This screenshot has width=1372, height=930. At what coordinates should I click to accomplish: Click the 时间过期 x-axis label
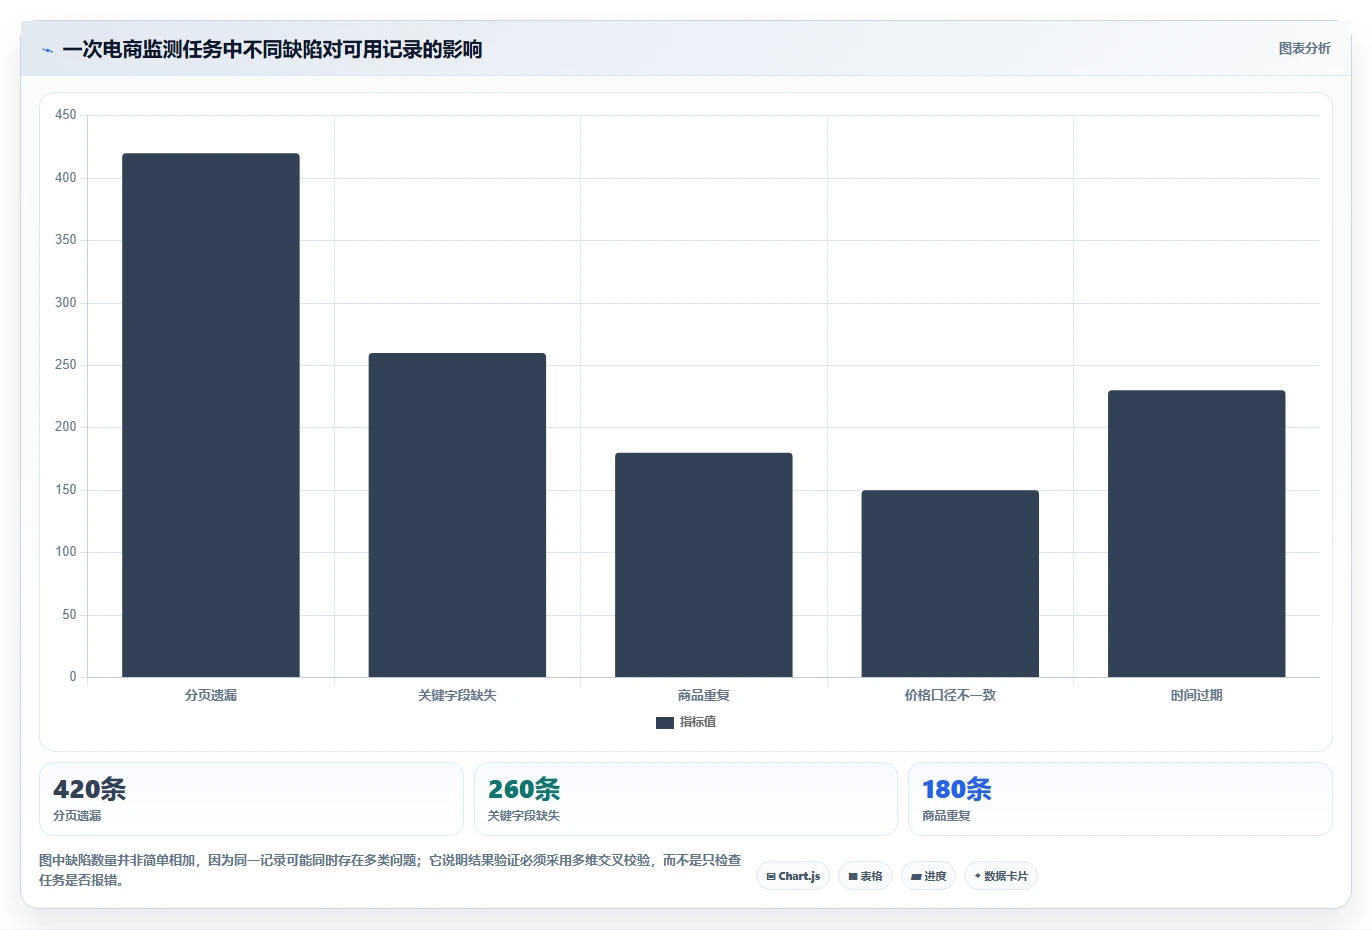pyautogui.click(x=1196, y=695)
